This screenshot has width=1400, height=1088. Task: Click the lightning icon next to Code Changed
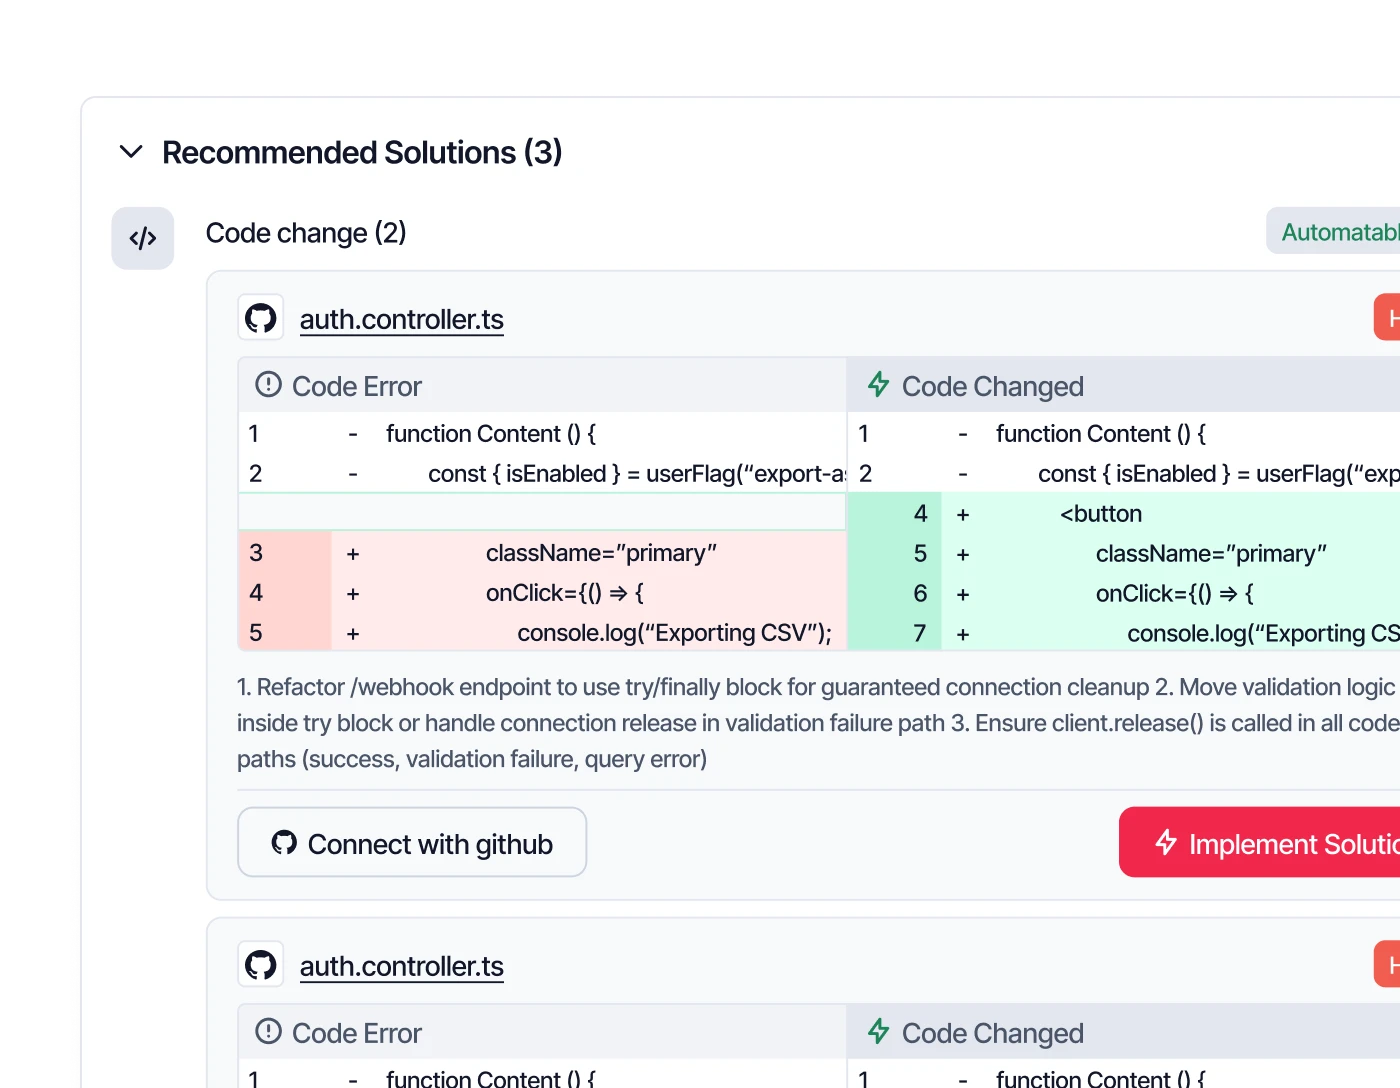click(878, 385)
